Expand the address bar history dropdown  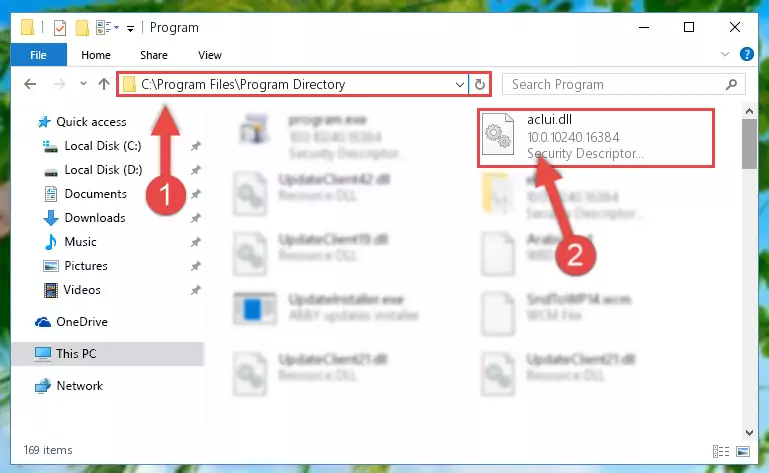click(x=460, y=84)
